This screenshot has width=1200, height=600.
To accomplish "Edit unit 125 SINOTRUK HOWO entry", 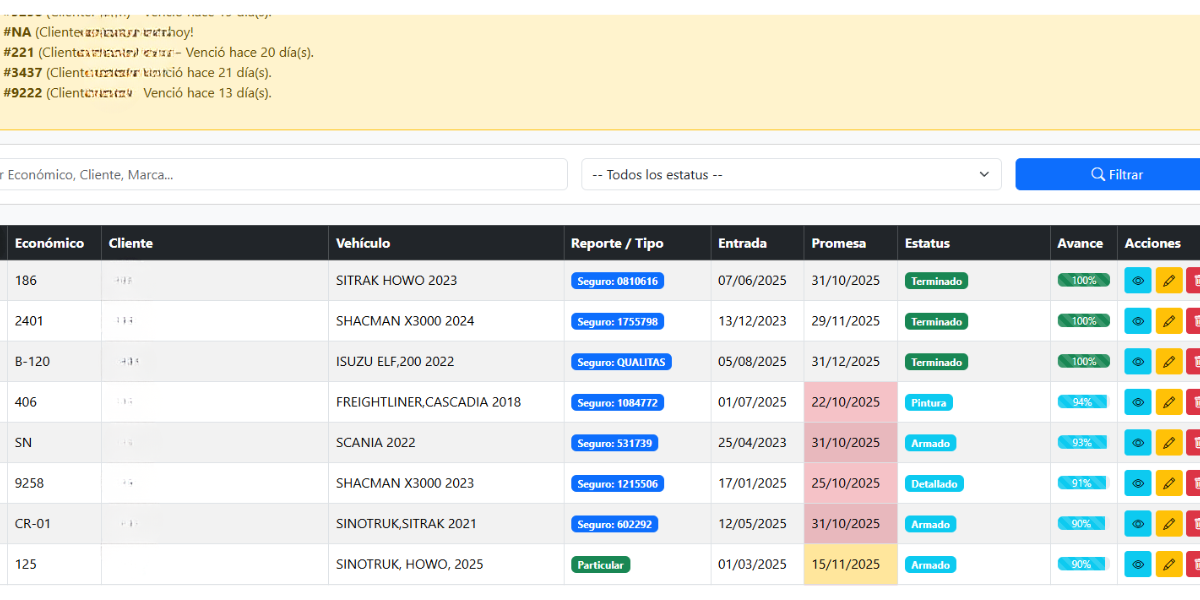I will 1169,564.
